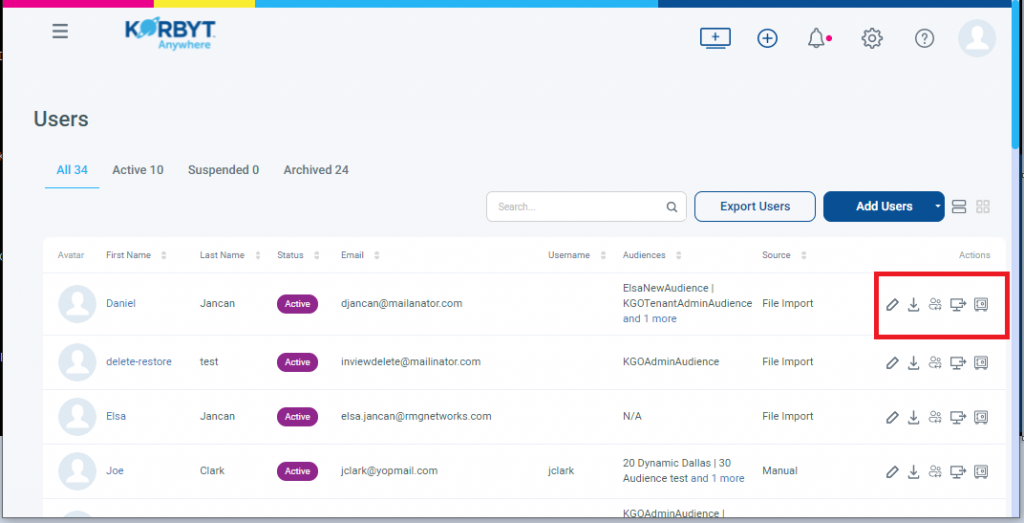Viewport: 1024px width, 523px height.
Task: Switch to list view layout
Action: point(958,207)
